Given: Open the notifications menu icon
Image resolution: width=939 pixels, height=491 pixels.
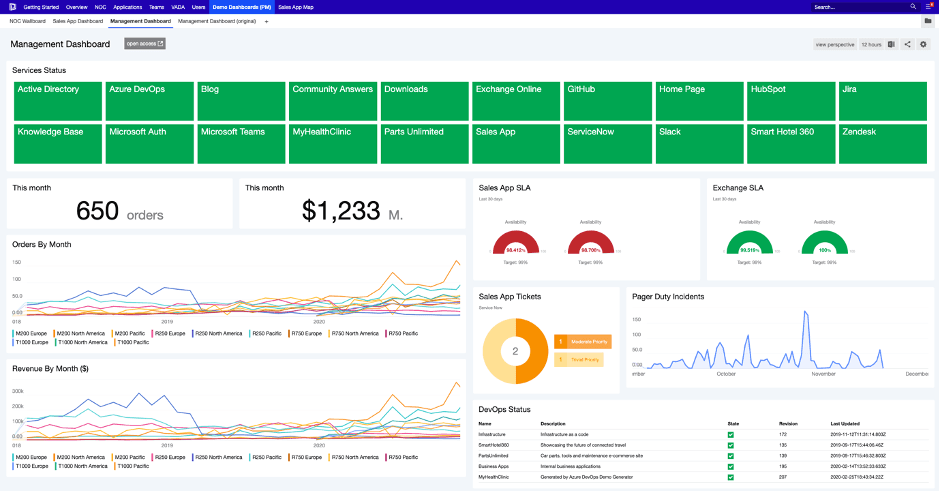Looking at the screenshot, I should click(929, 7).
